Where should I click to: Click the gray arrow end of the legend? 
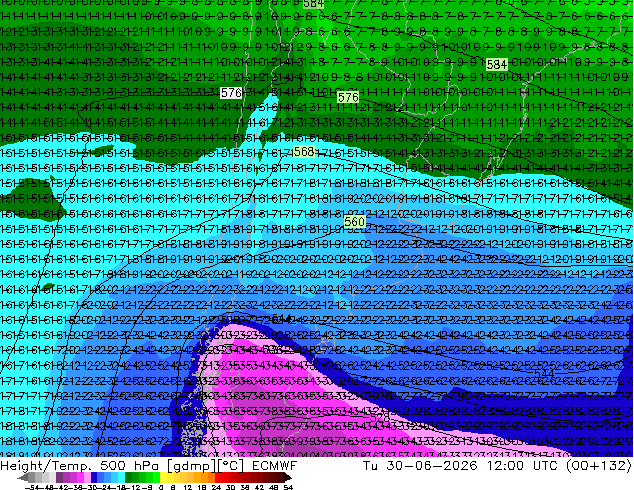(23, 477)
